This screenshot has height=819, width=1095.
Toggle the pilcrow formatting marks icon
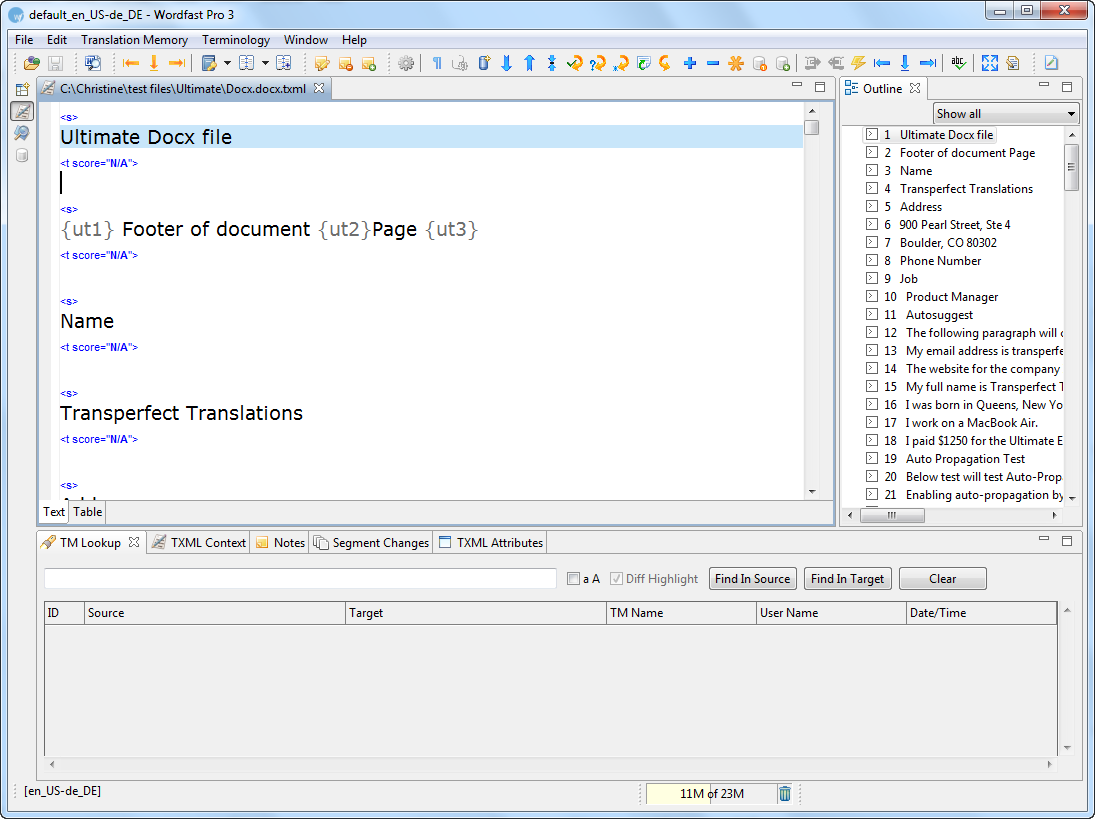click(x=437, y=64)
